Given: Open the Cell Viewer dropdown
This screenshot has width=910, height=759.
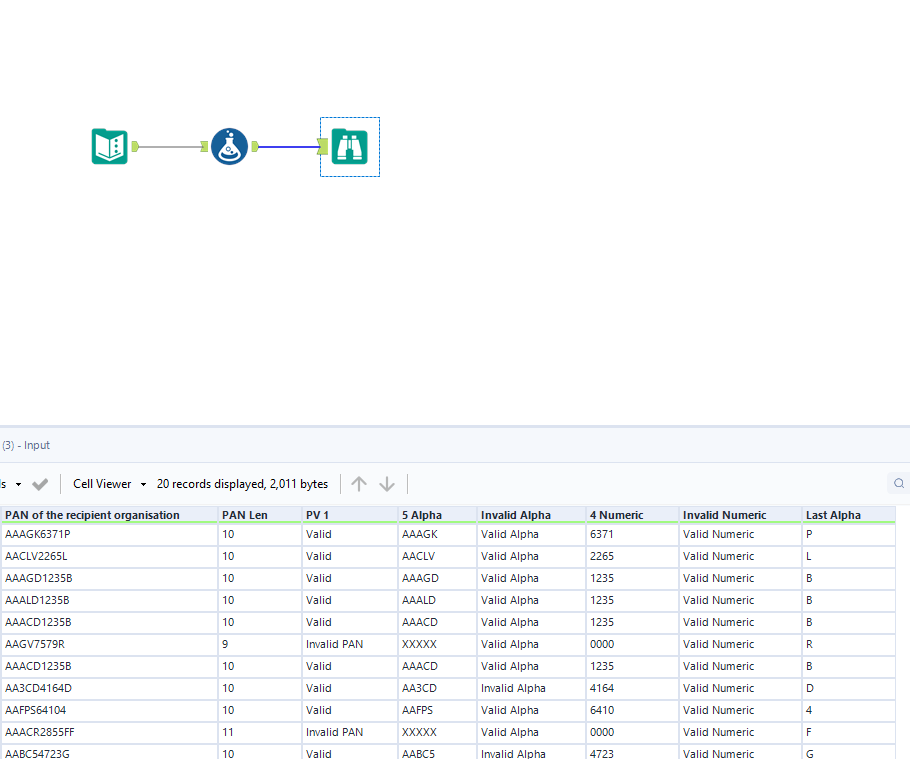Looking at the screenshot, I should (x=110, y=484).
